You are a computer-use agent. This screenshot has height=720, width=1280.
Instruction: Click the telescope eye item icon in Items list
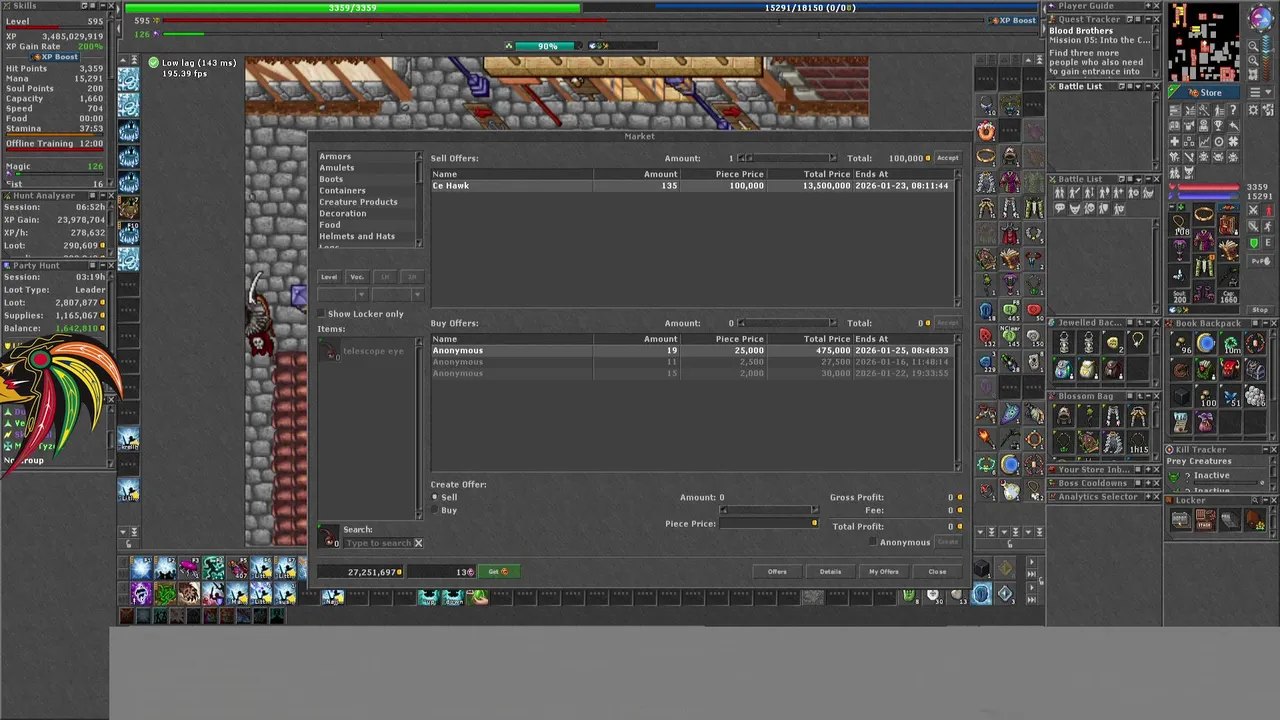pos(329,350)
